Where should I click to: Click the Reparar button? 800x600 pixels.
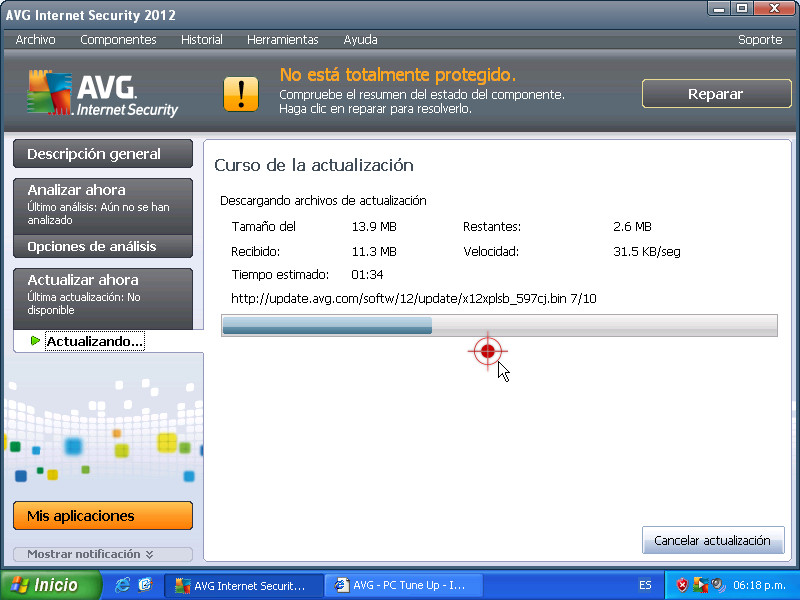click(716, 94)
